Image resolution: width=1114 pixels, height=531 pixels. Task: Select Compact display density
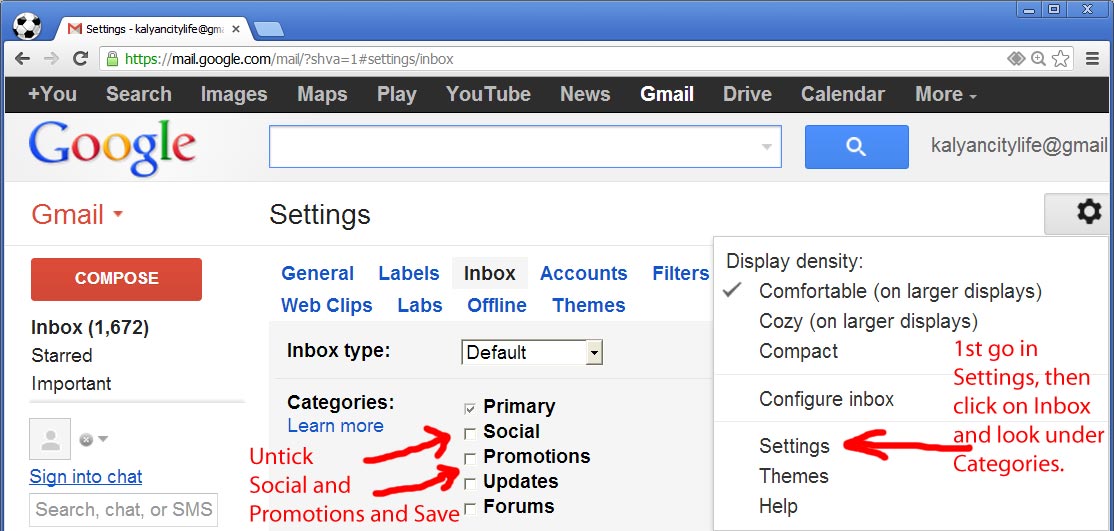[799, 351]
